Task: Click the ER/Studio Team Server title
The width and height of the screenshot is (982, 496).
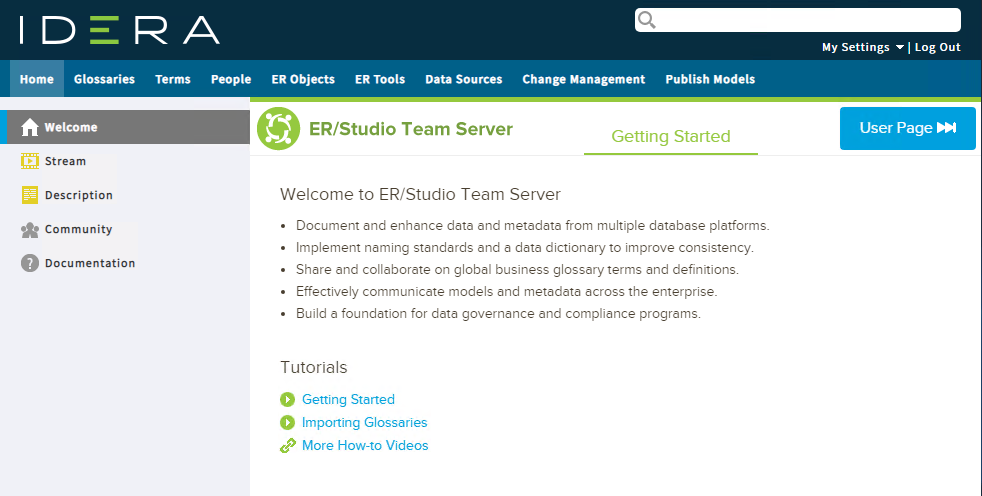Action: coord(411,129)
